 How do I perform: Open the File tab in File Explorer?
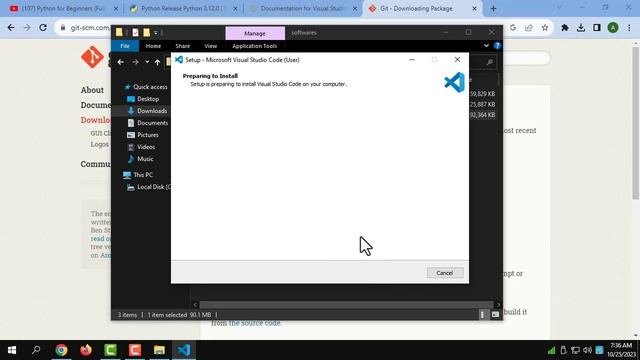click(x=125, y=46)
